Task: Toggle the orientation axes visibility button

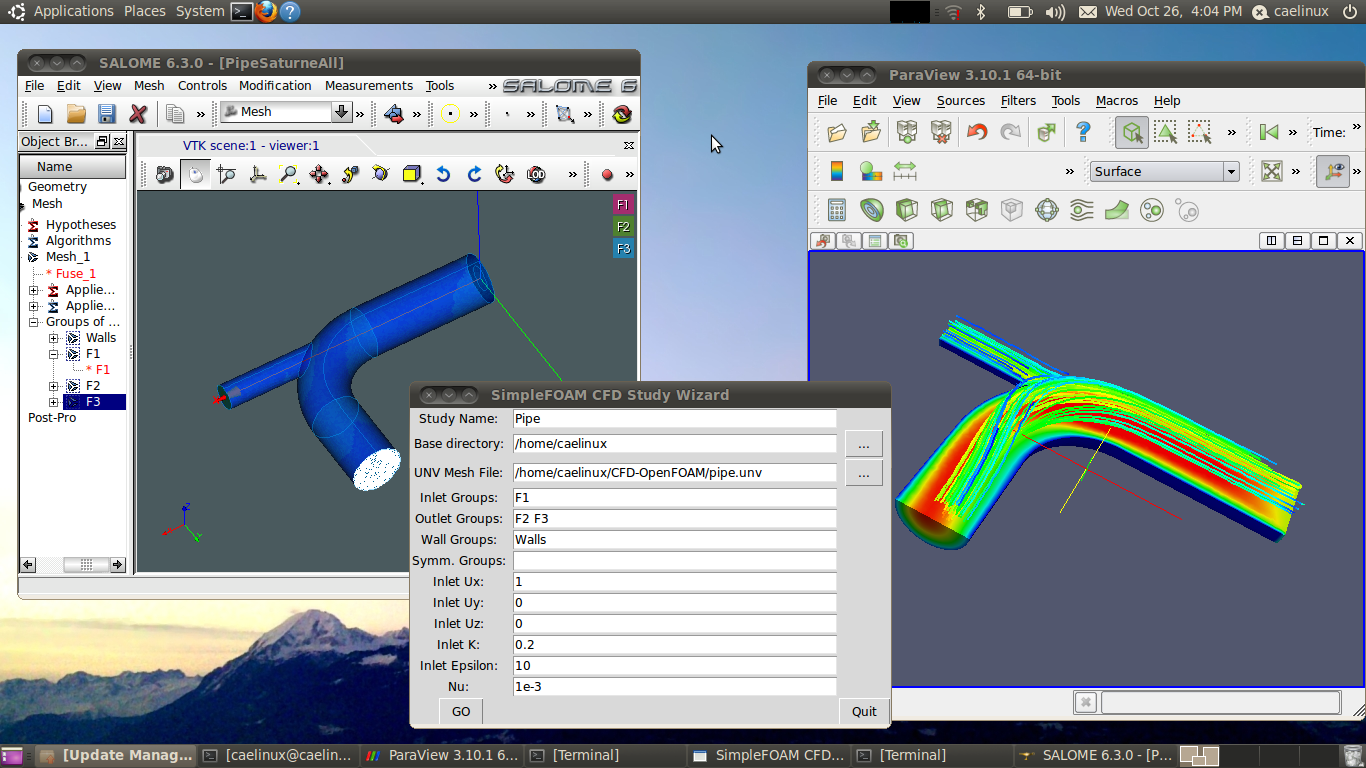Action: (x=1331, y=171)
